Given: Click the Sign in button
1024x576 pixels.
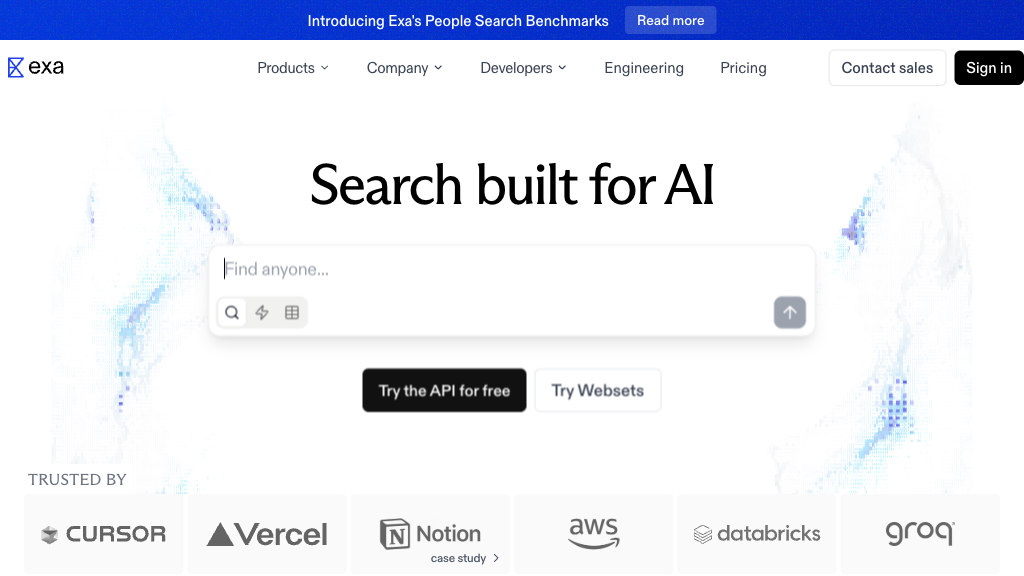Looking at the screenshot, I should pos(989,68).
